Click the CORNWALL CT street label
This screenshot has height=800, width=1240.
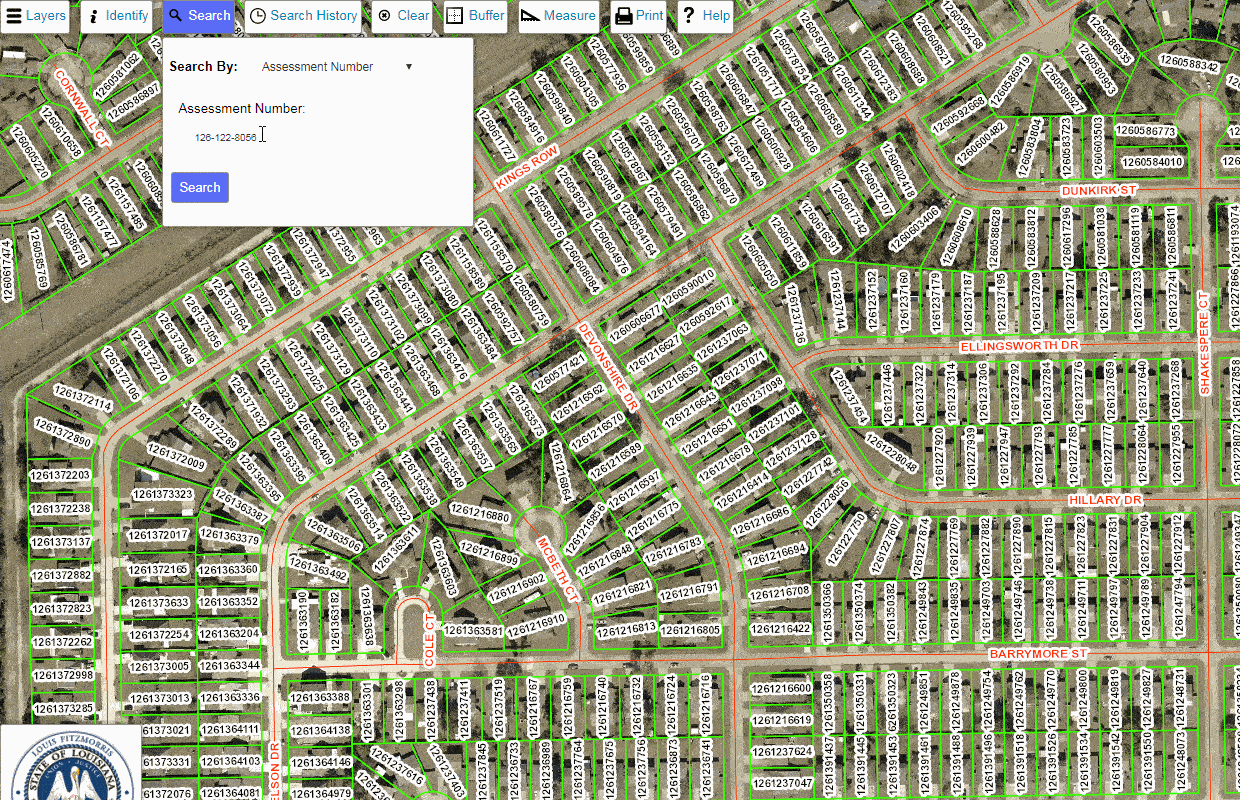[82, 109]
